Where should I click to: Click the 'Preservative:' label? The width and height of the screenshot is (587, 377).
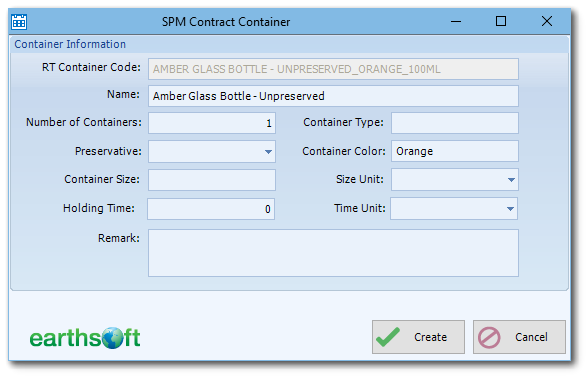point(108,151)
